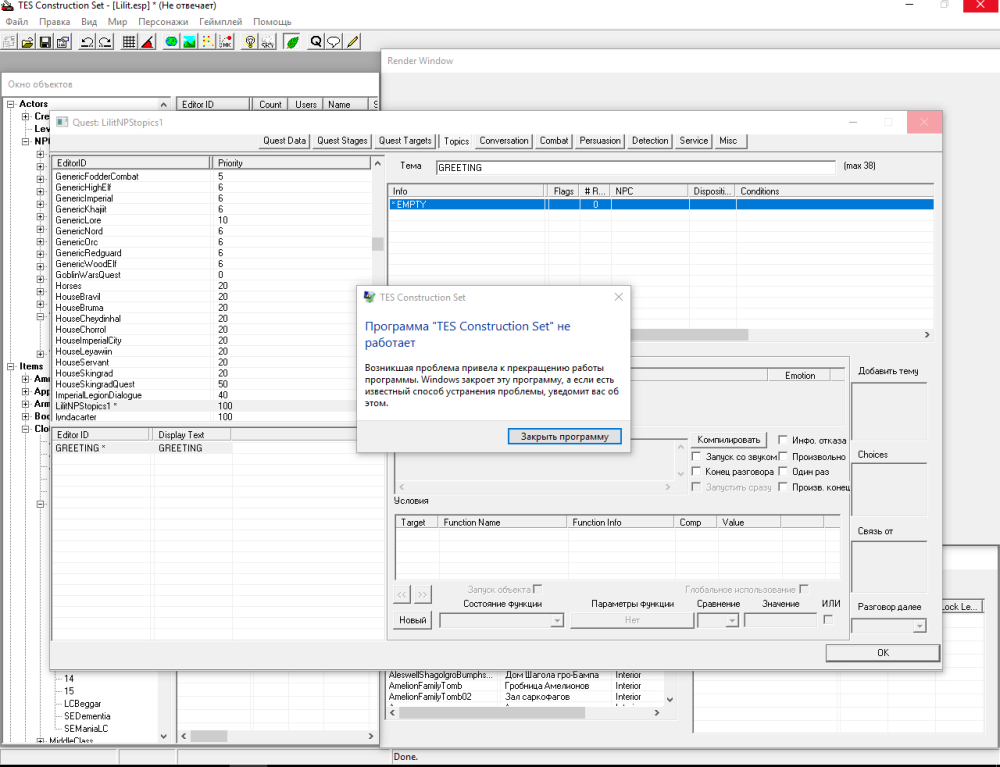Screen dimensions: 1000x767
Task: Click info list horizontal scrollbar thumb
Action: pyautogui.click(x=689, y=335)
